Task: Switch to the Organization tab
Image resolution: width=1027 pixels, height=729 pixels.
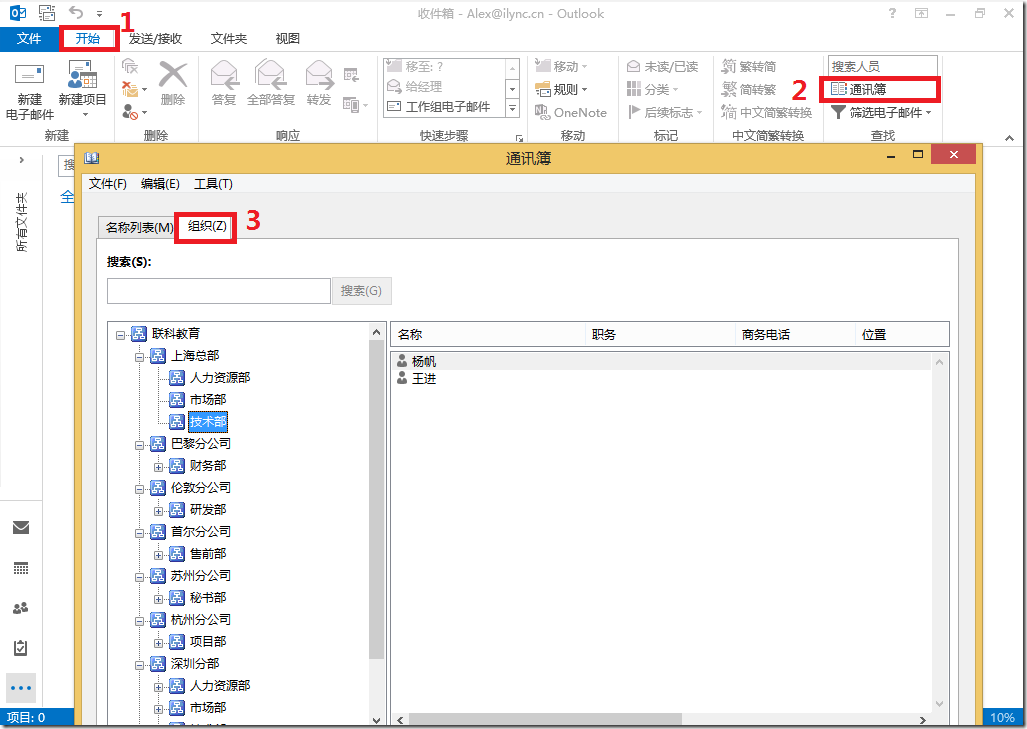Action: (x=207, y=226)
